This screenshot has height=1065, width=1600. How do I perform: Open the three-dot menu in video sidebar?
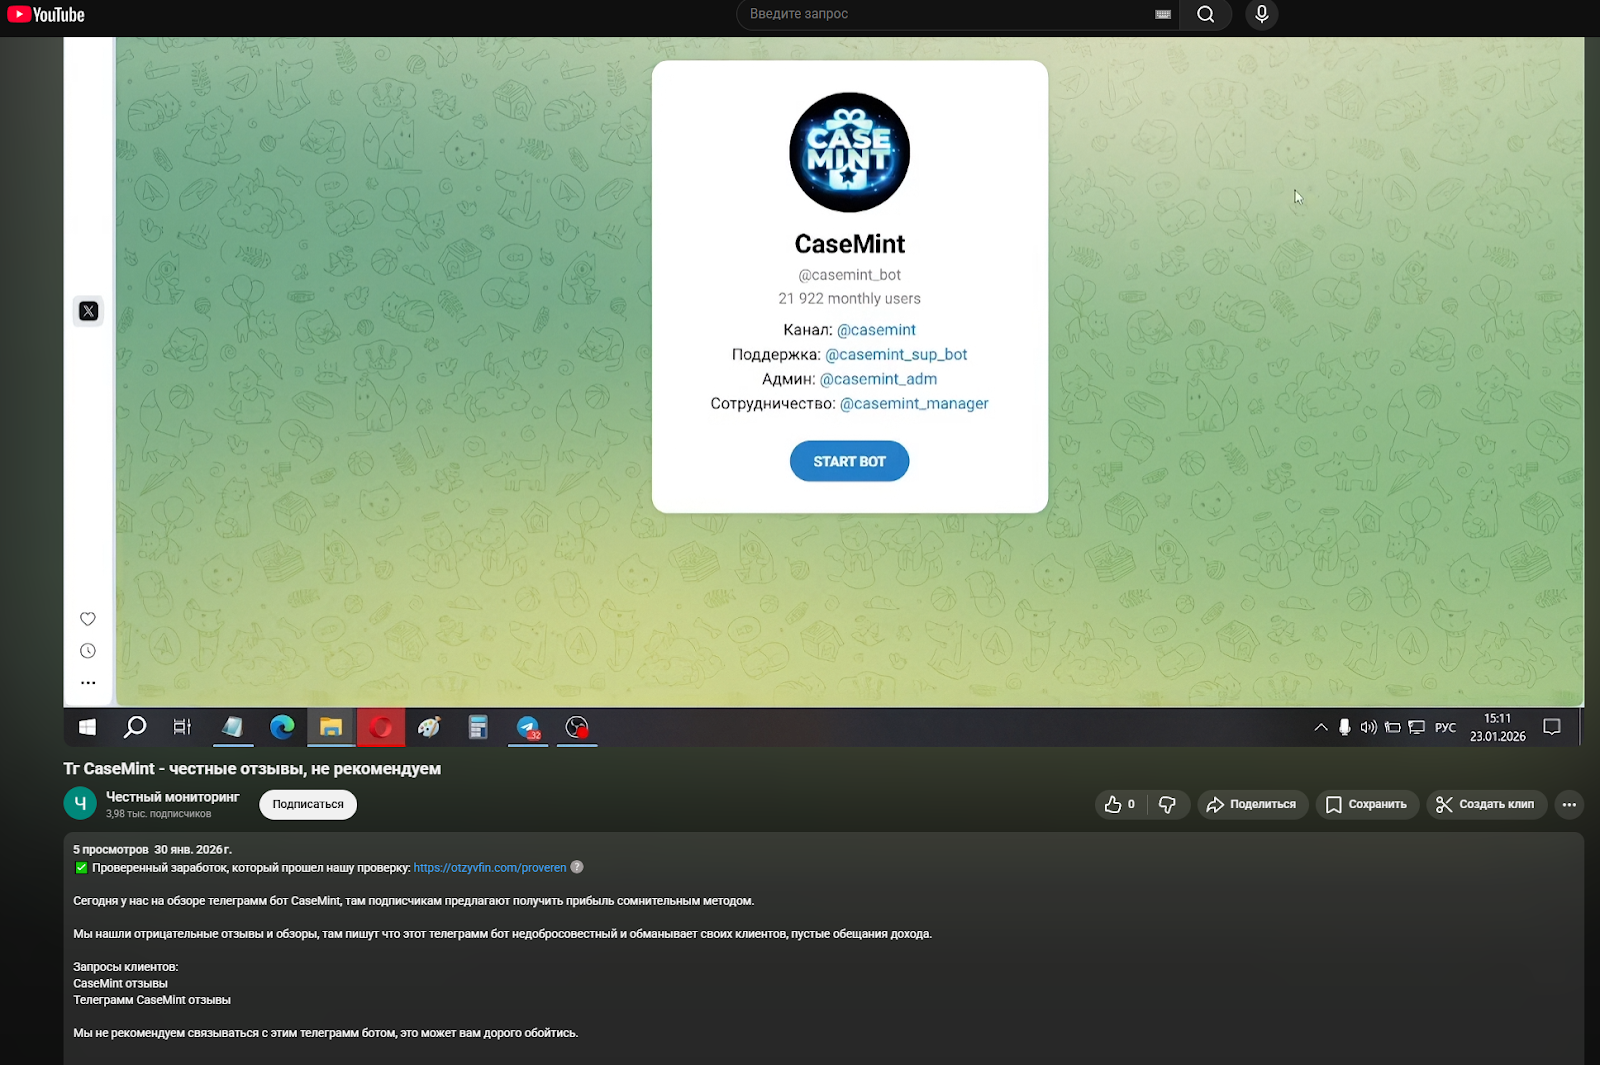(x=88, y=683)
